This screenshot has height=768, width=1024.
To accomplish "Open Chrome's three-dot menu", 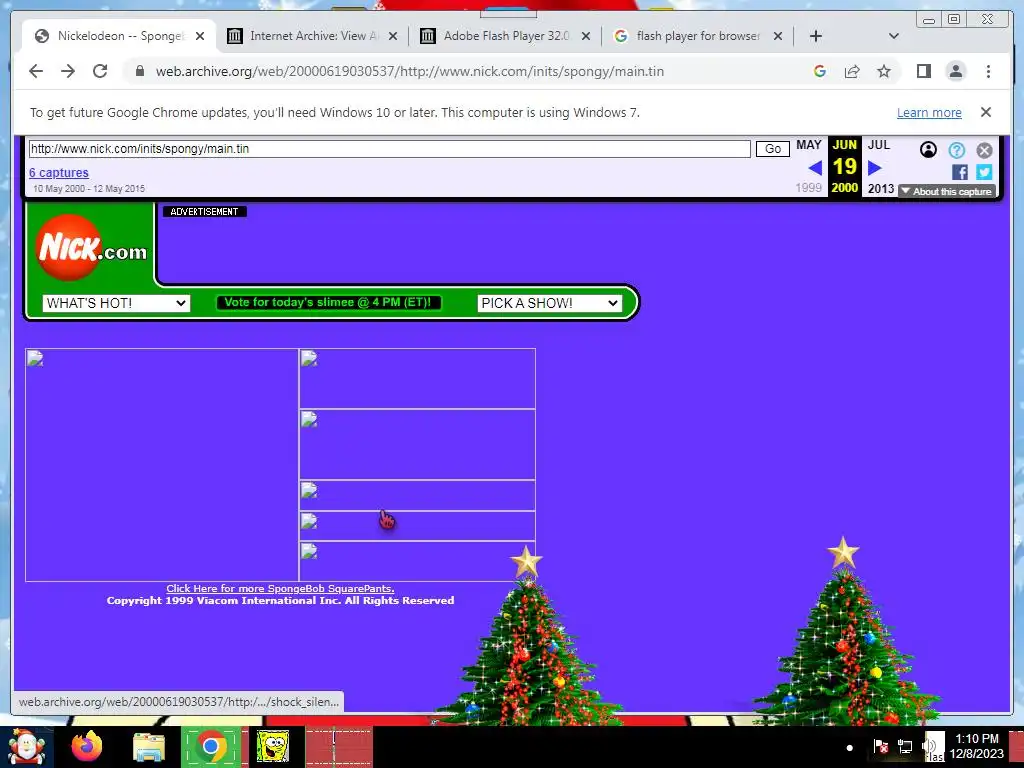I will point(988,71).
